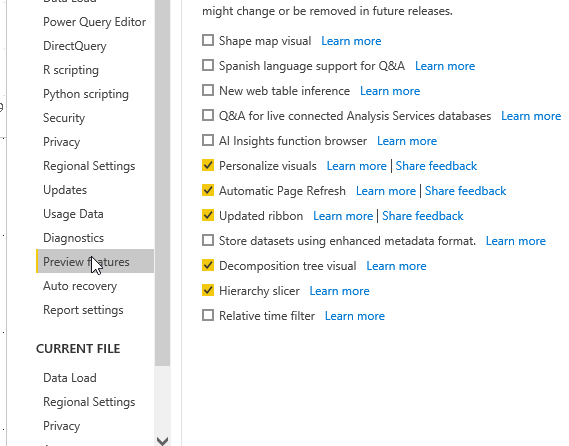Click Learn more for Decomposition tree visual
Viewport: 569px width, 446px height.
pos(396,266)
